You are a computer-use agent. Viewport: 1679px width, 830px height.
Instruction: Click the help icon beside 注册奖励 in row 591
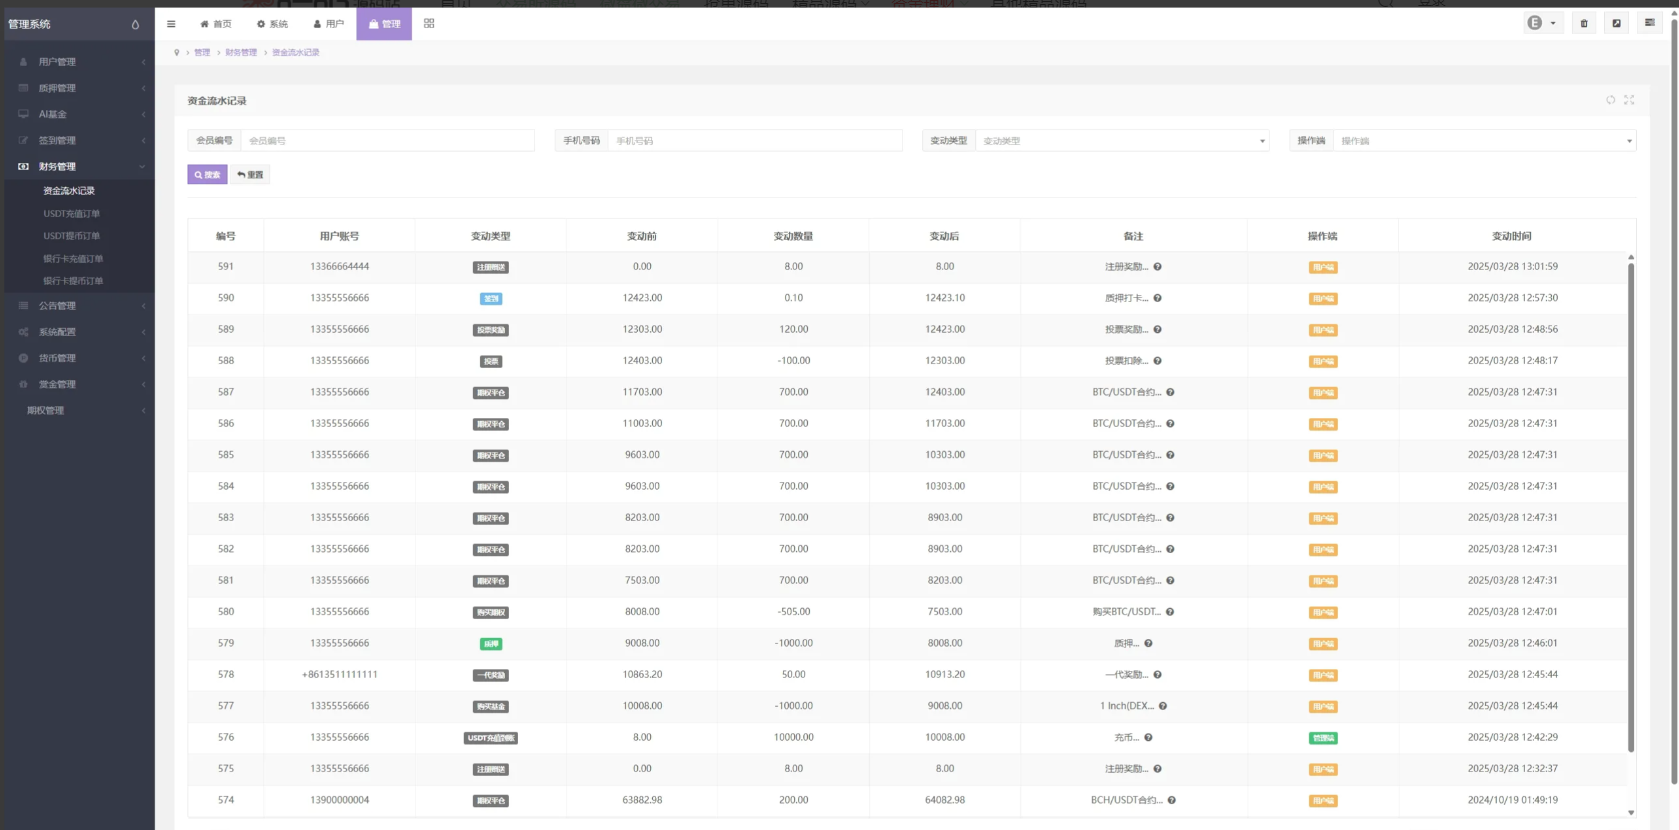coord(1157,267)
